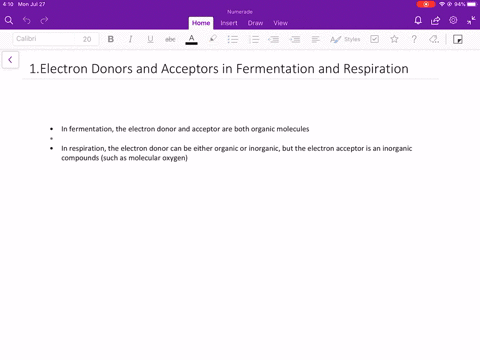Choose the font color A swatch
This screenshot has width=480, height=360.
[x=191, y=39]
